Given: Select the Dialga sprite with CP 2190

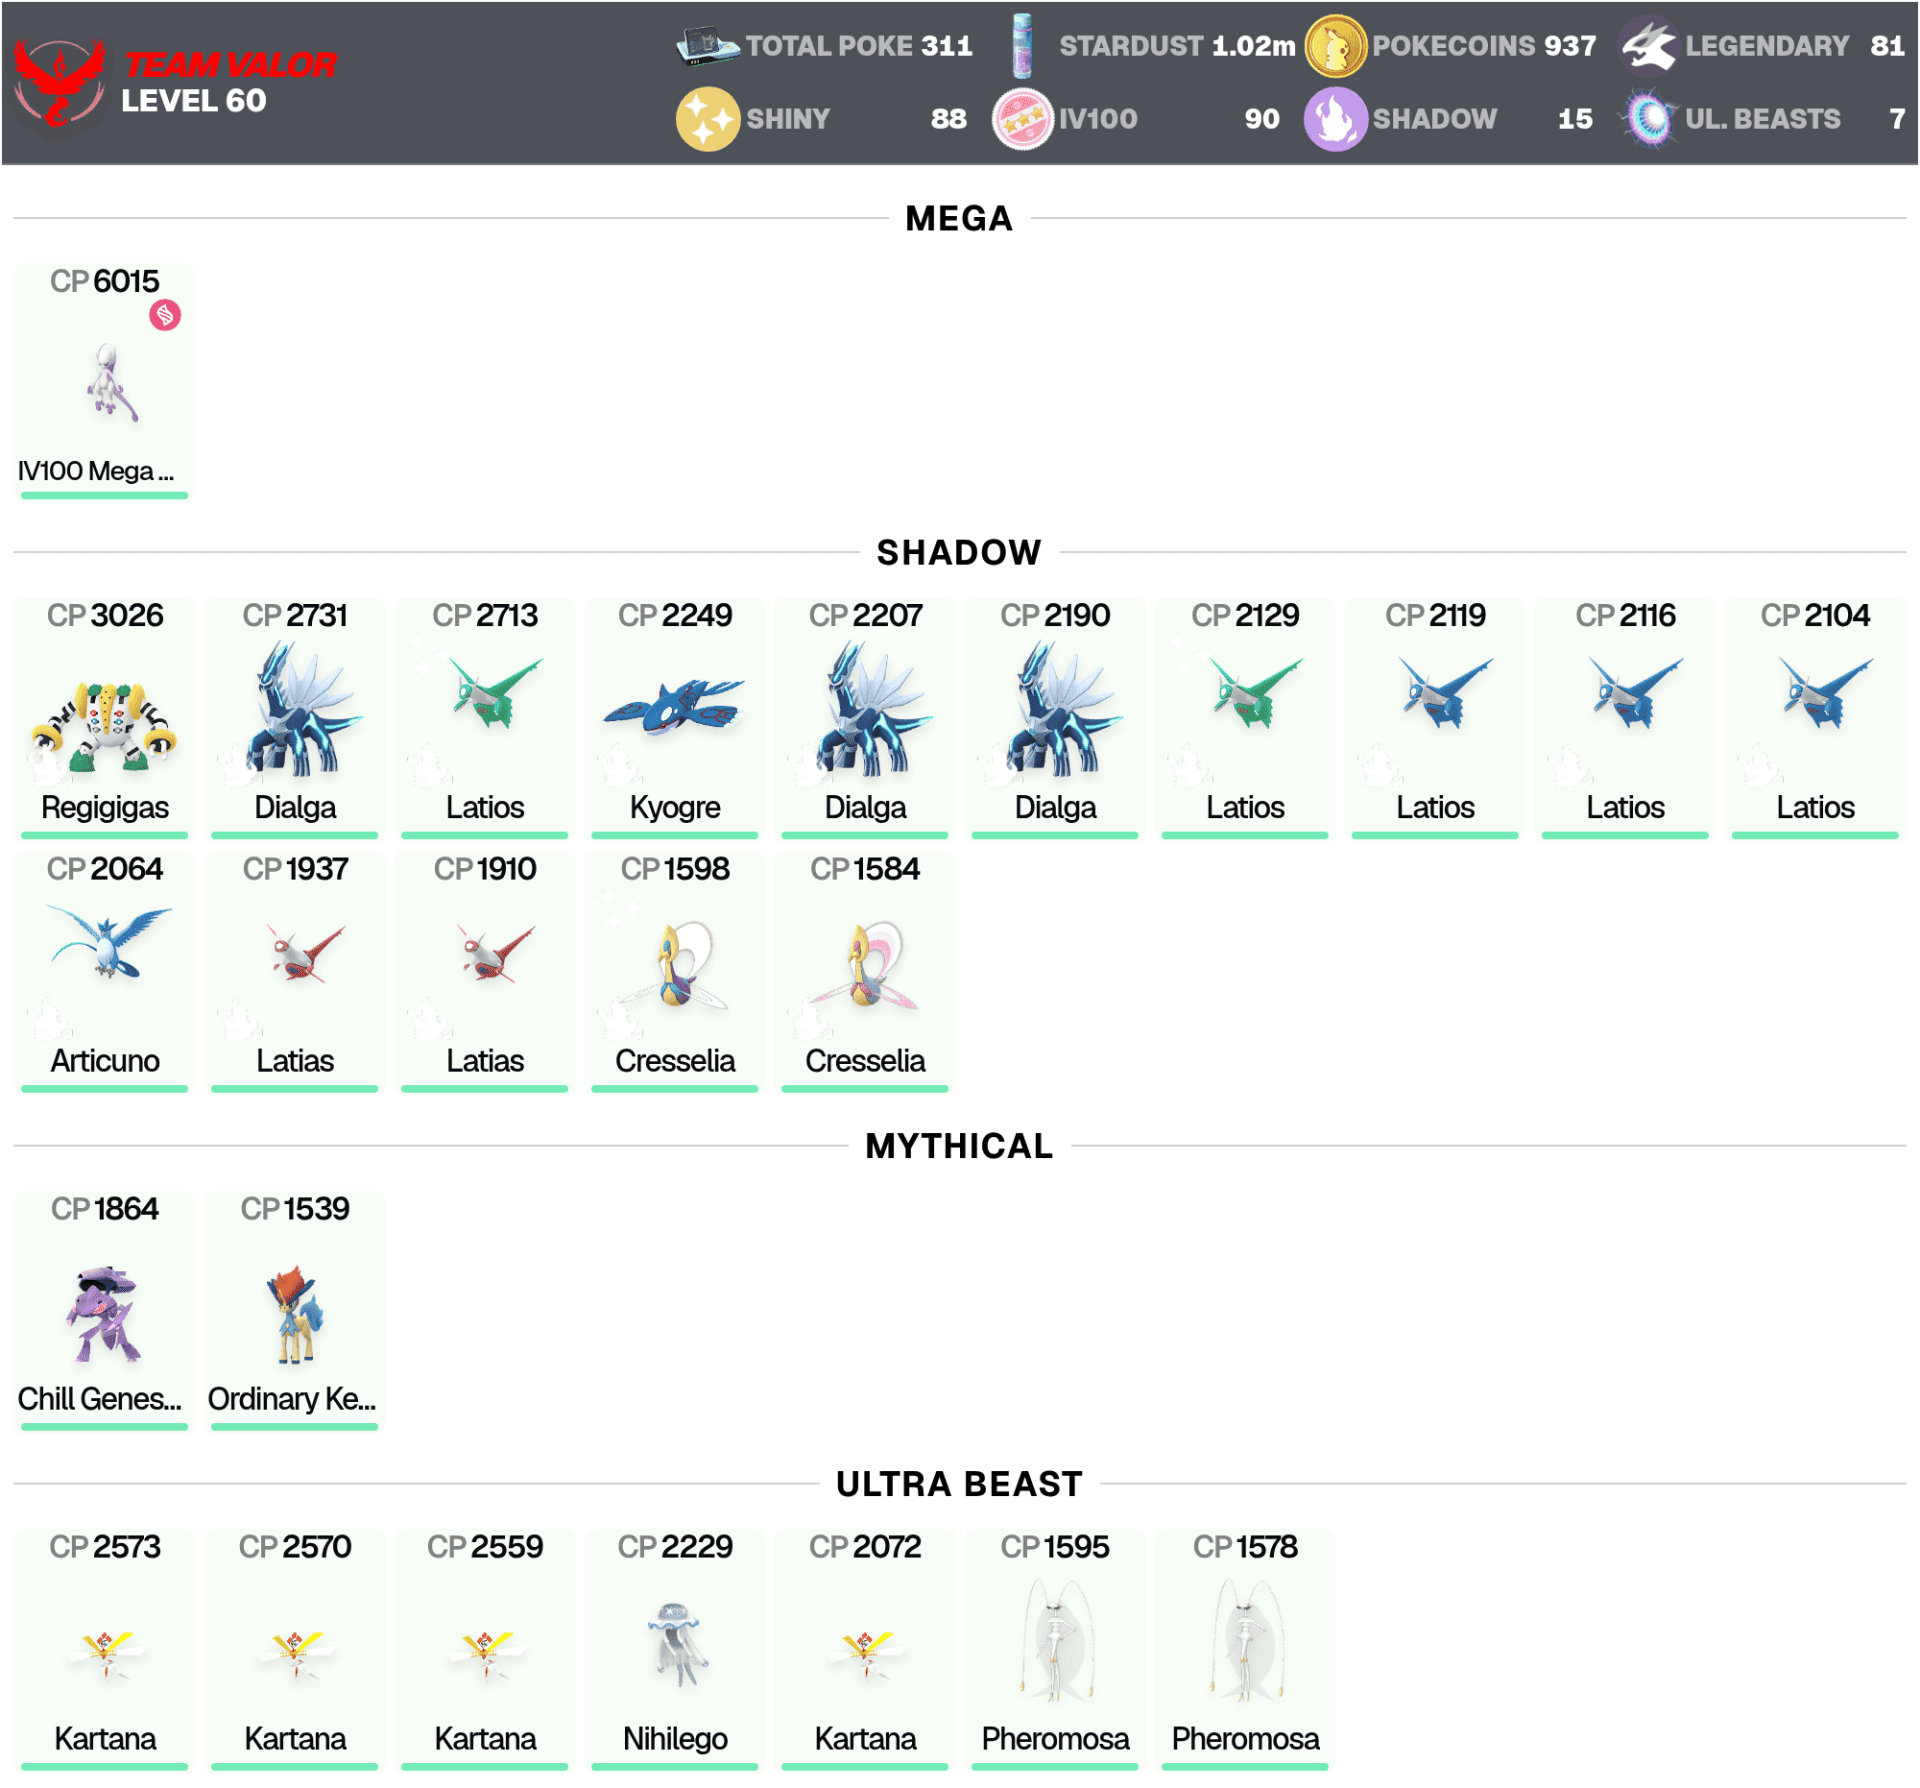Looking at the screenshot, I should 1063,709.
